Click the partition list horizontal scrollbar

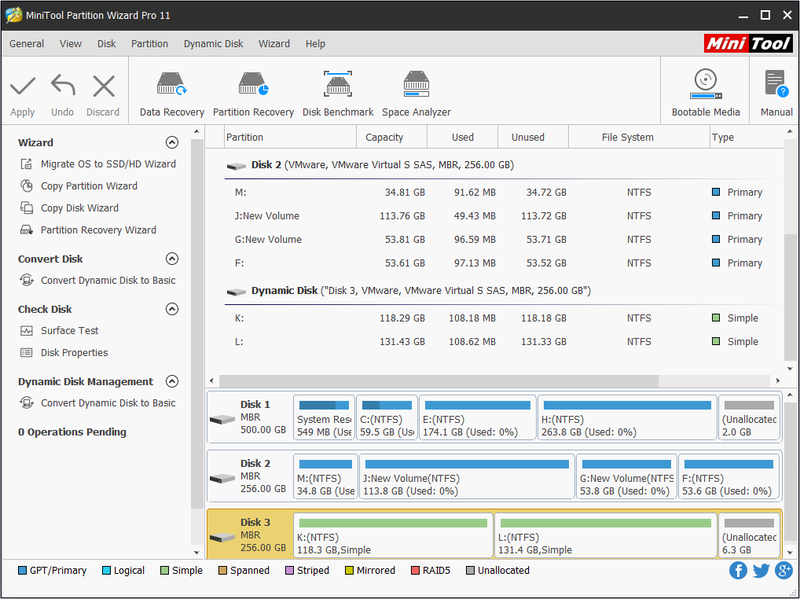pos(439,381)
